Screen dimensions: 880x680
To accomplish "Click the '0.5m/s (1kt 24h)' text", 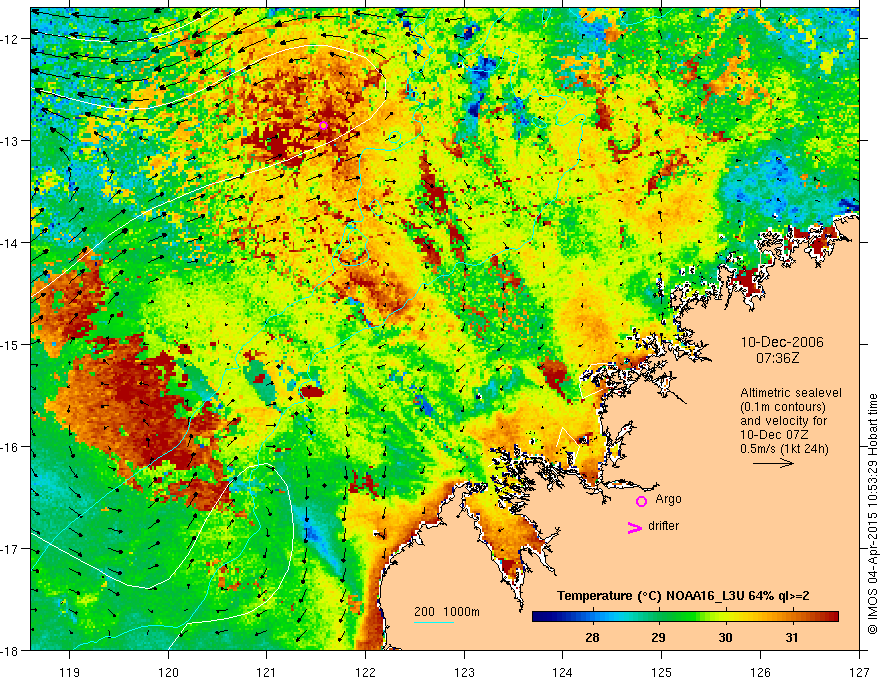I will tap(784, 448).
